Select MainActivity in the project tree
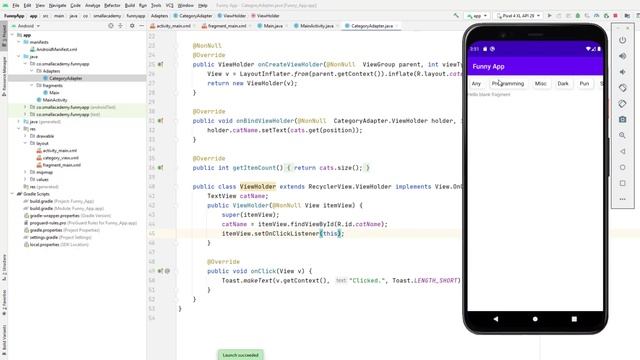This screenshot has height=360, width=640. (x=55, y=100)
